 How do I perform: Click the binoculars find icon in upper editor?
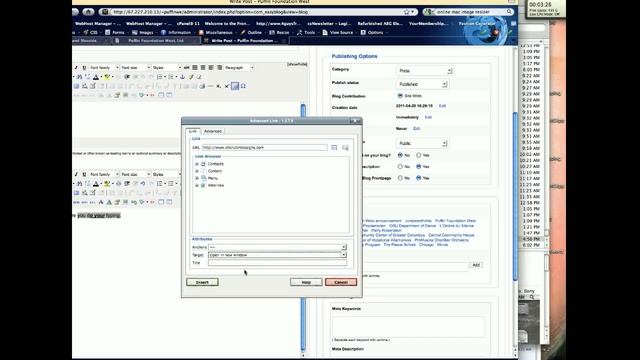tap(80, 77)
